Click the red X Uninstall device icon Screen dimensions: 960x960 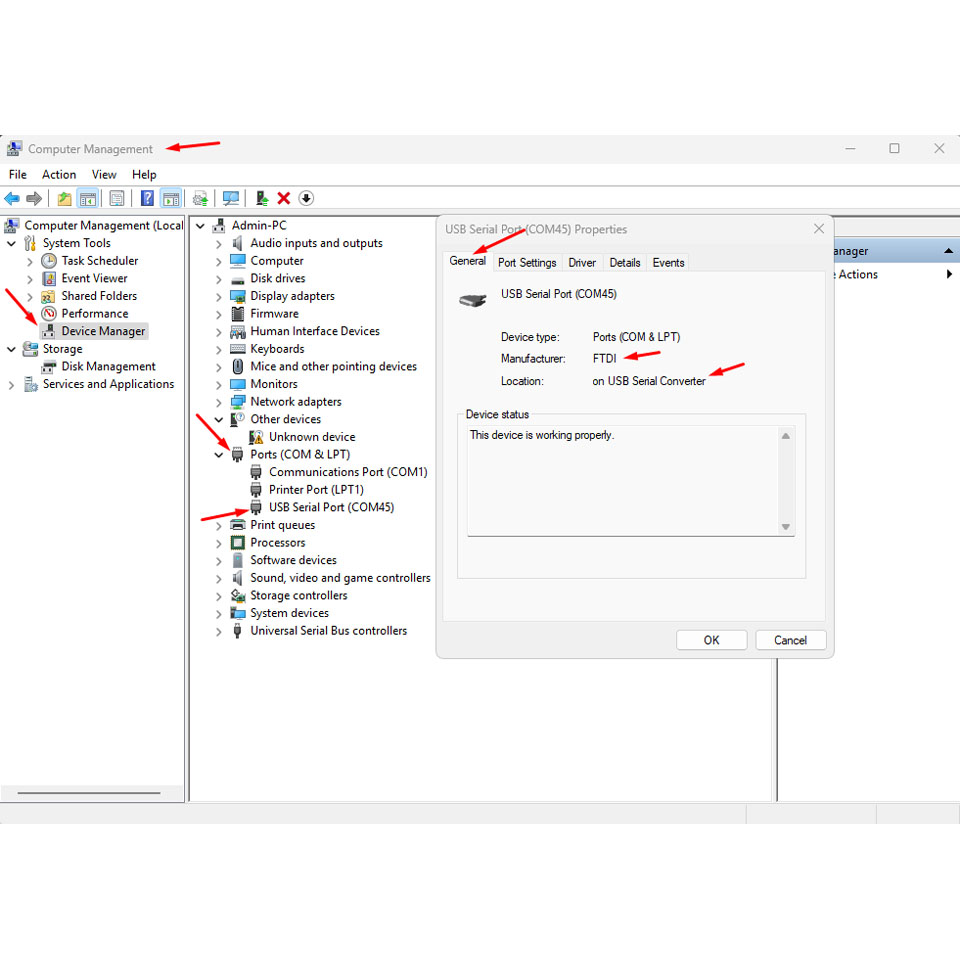[283, 198]
